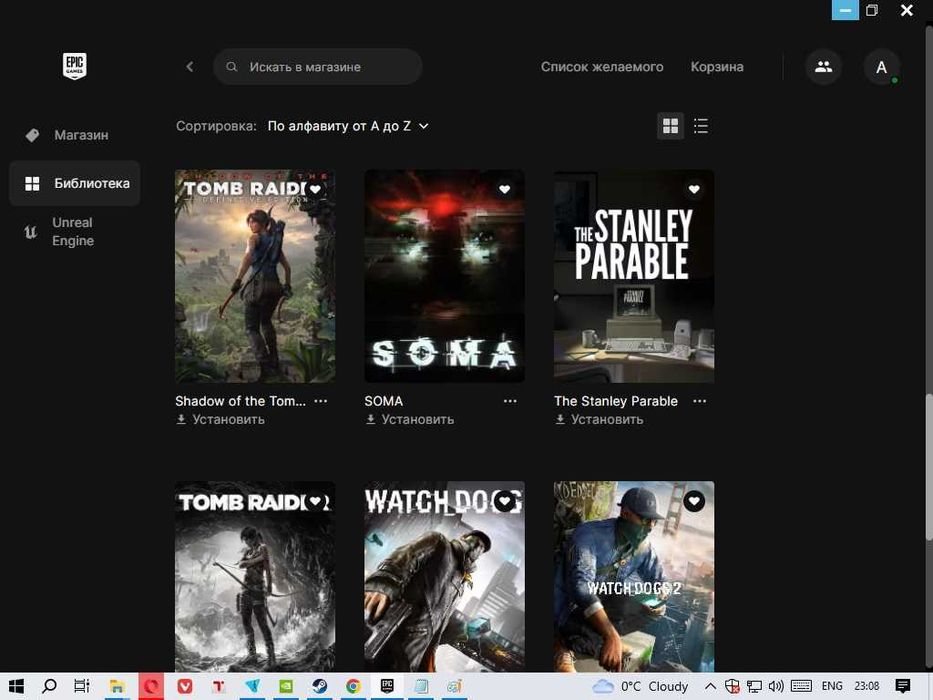Click the clock showing 23:08
The width and height of the screenshot is (933, 700).
click(x=867, y=686)
